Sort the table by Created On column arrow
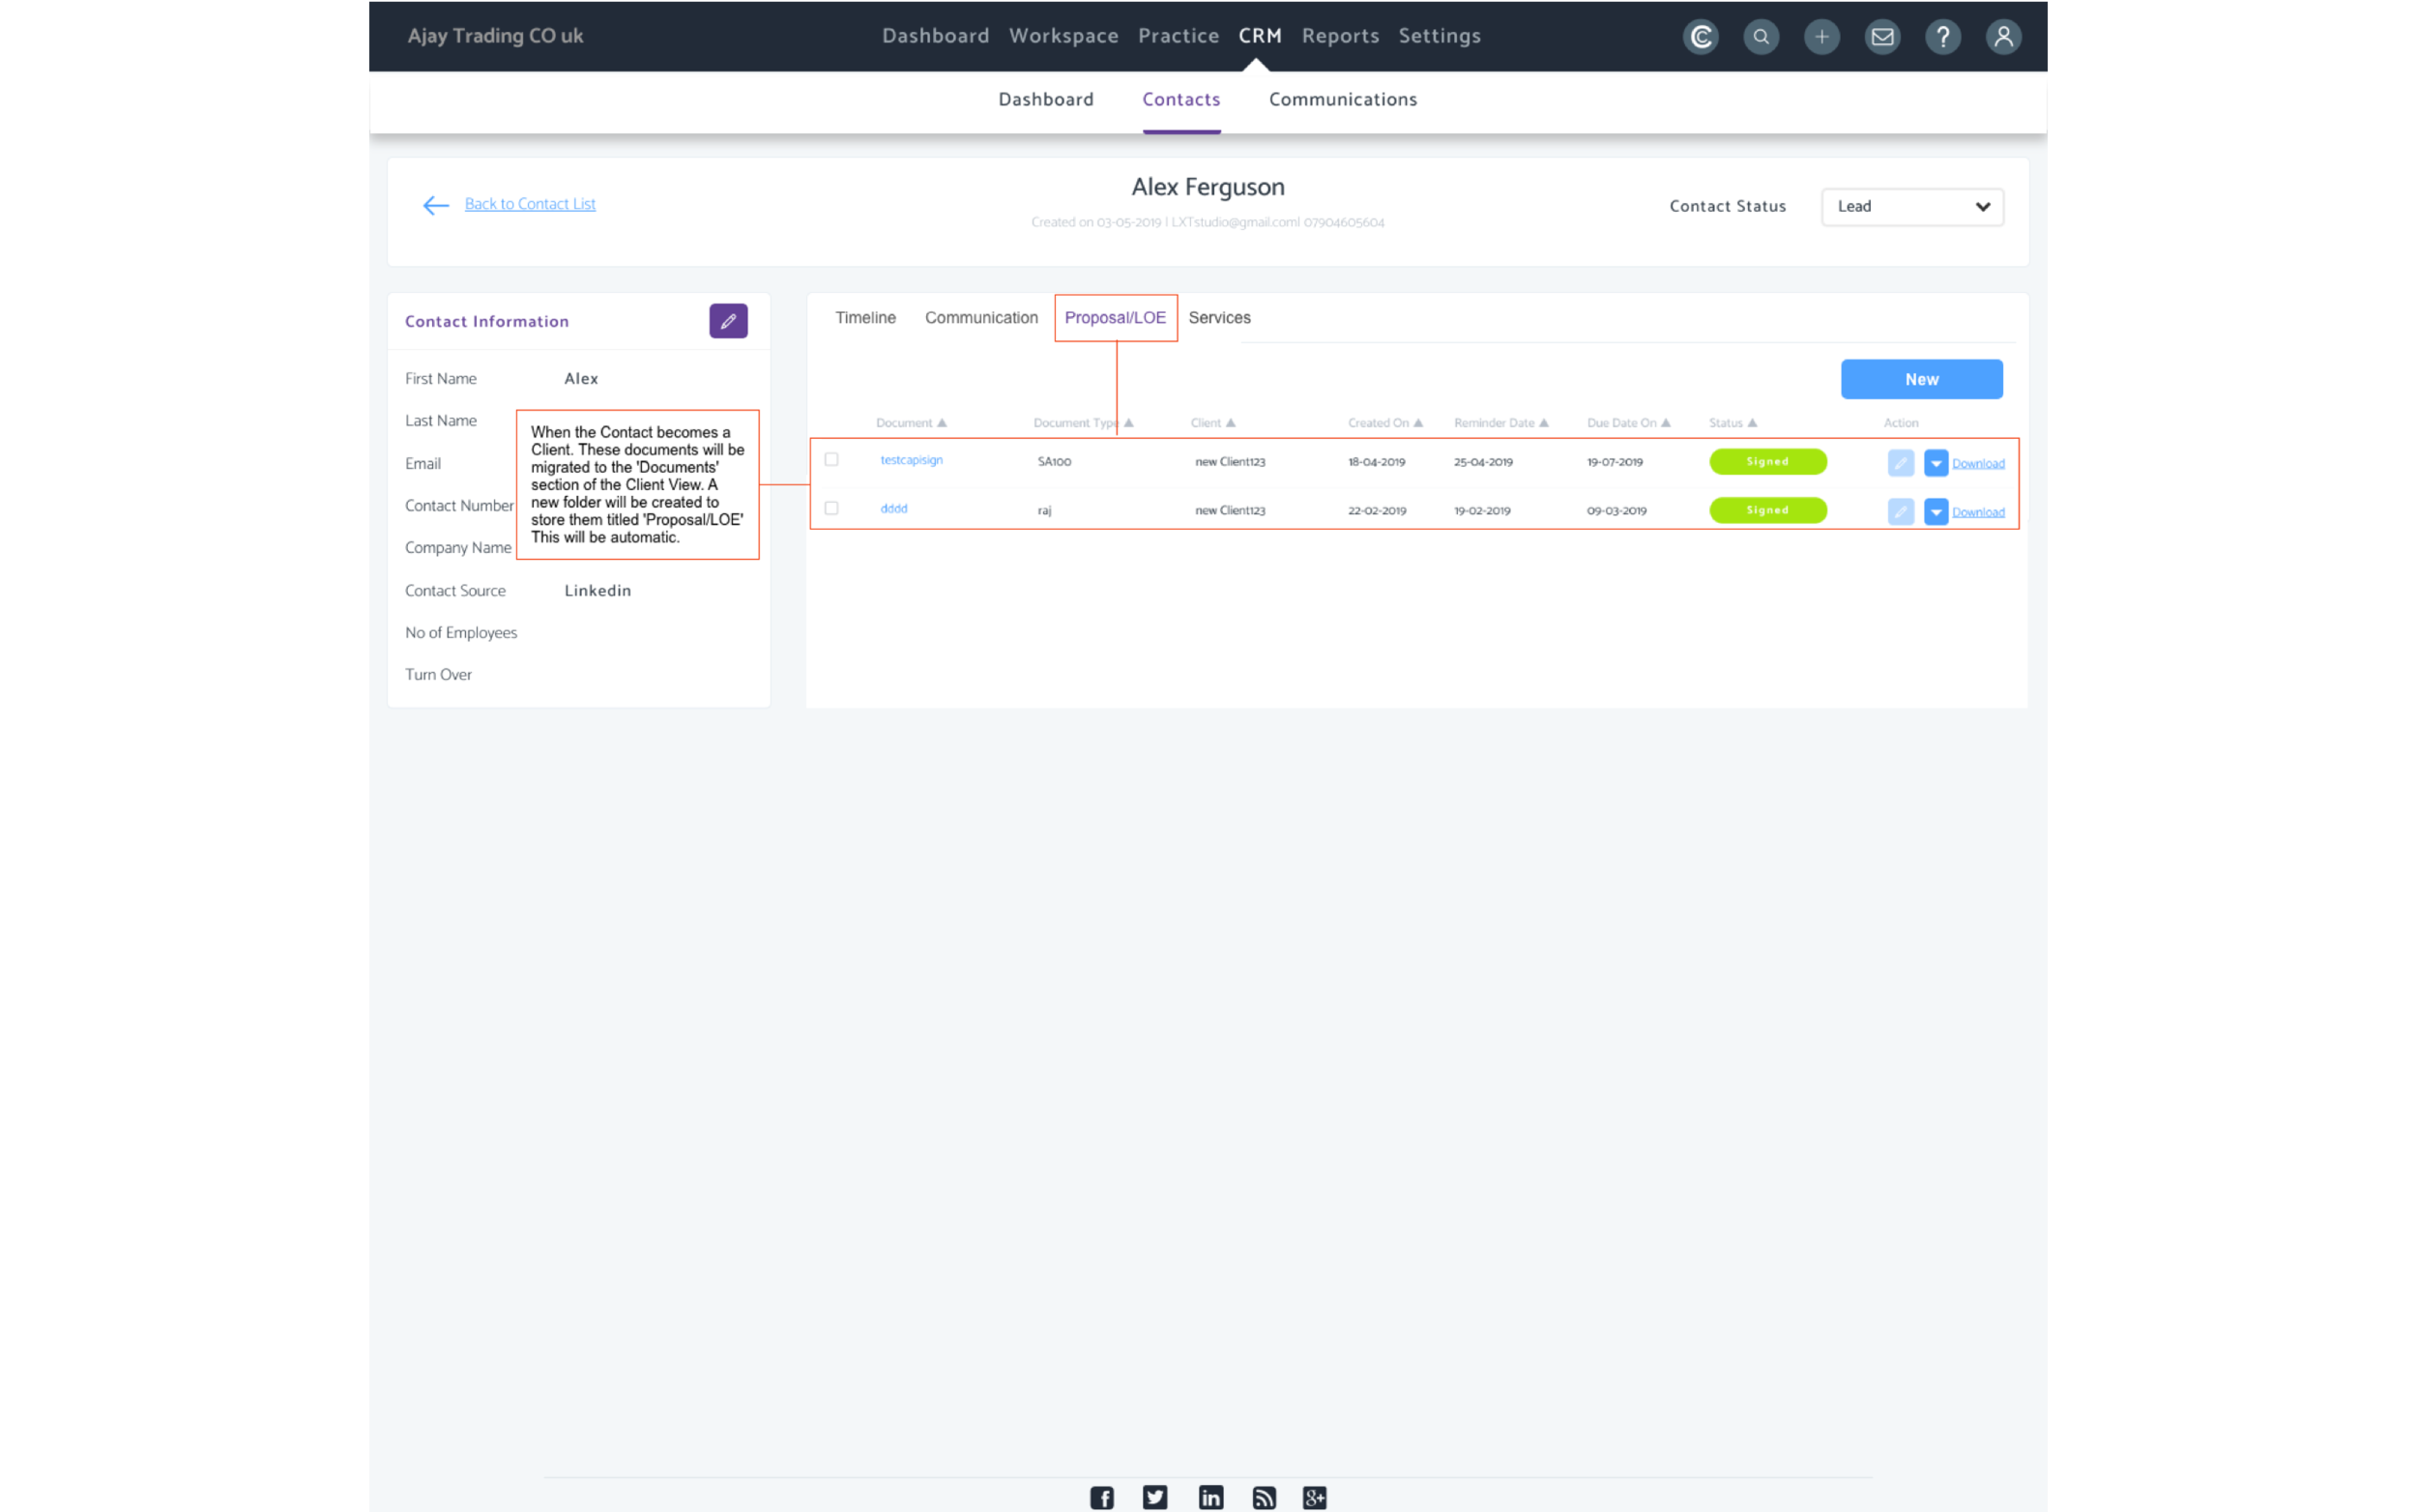 [1417, 422]
